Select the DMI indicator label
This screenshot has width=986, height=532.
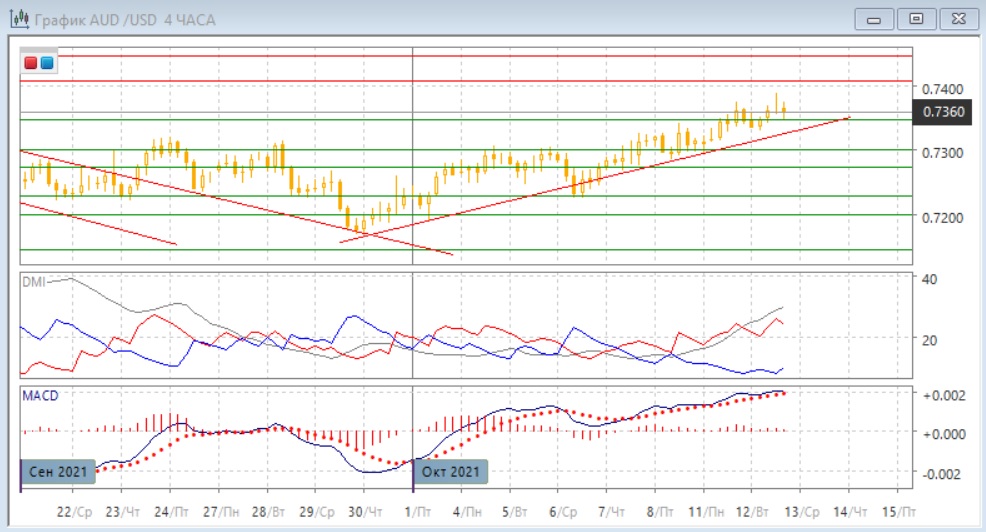click(35, 281)
